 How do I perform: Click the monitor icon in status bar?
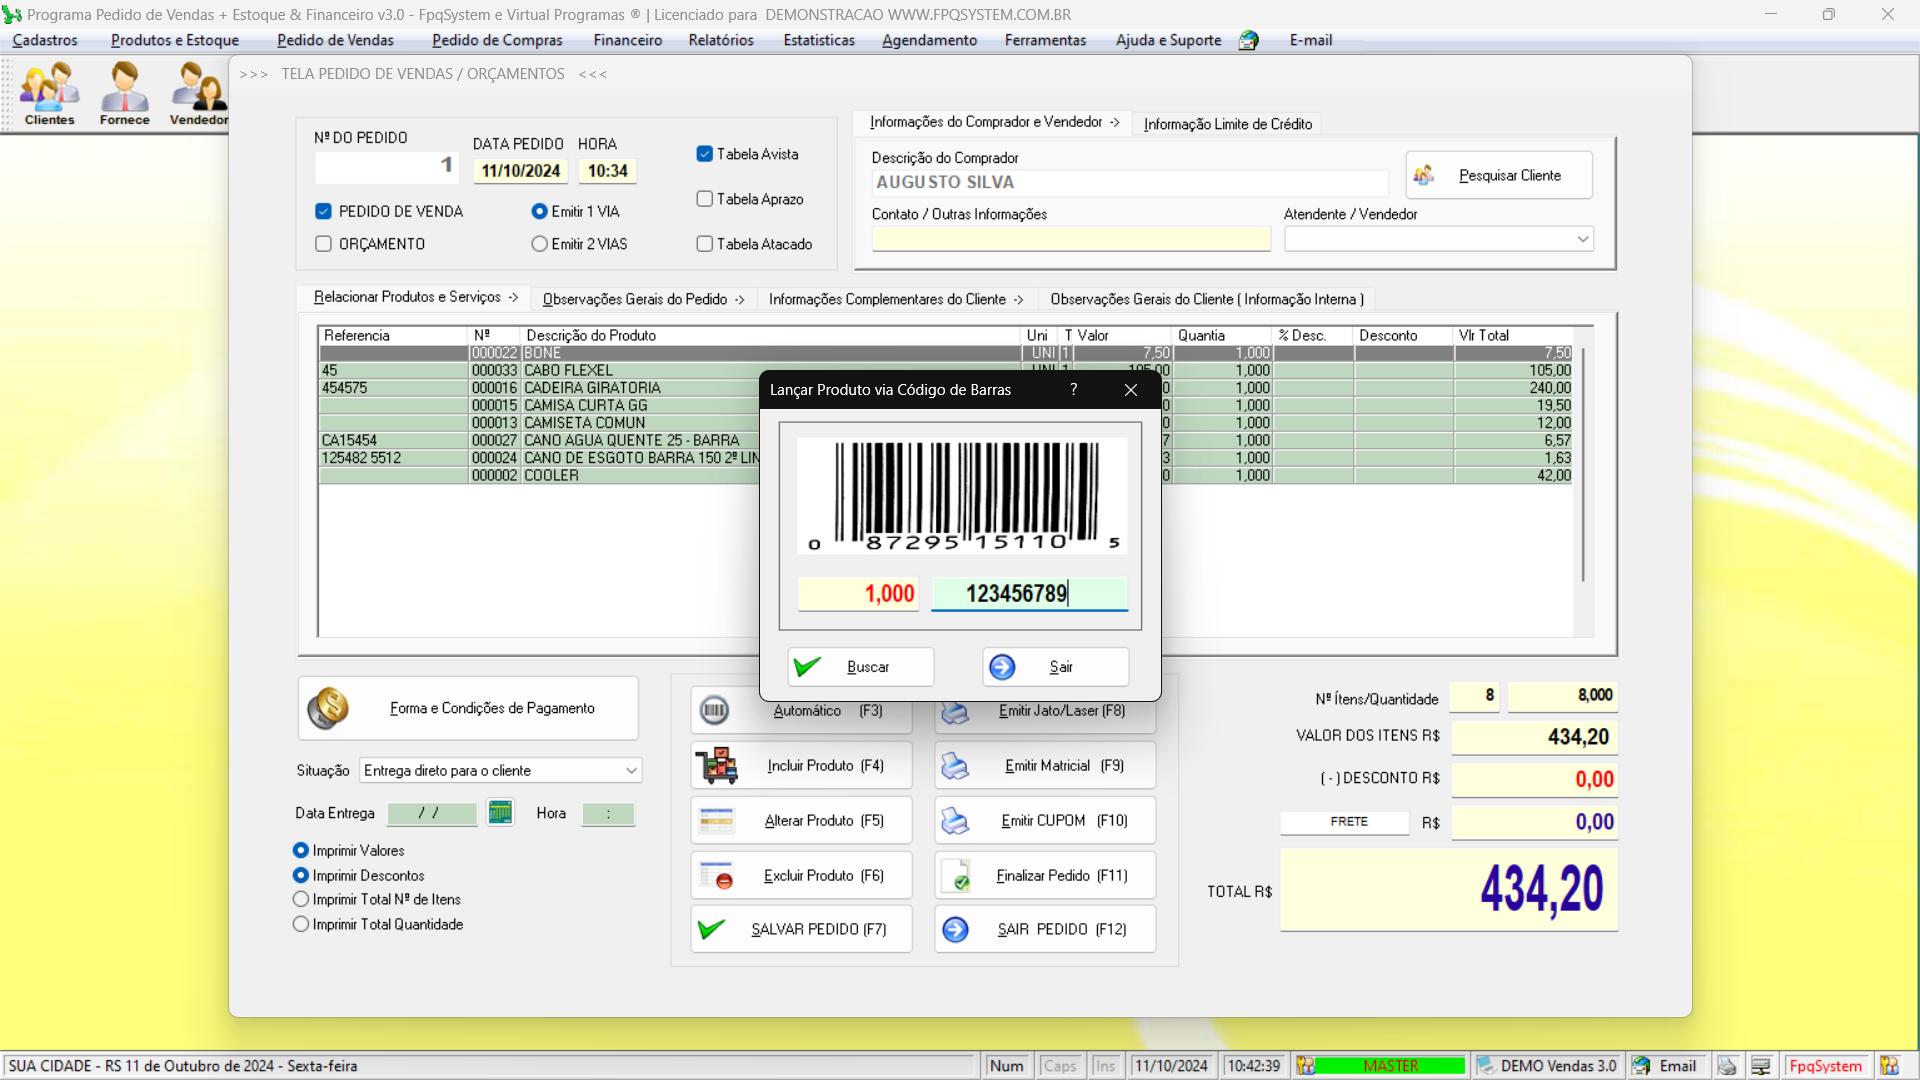coord(1761,1066)
